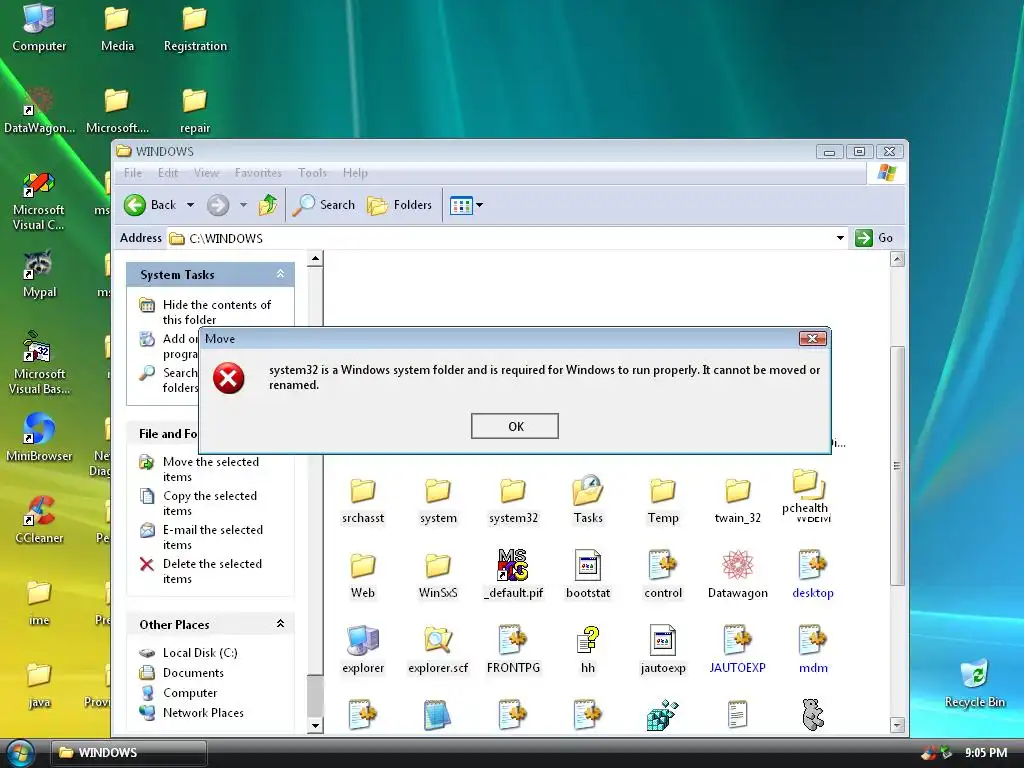Select the FRONTPG file

point(513,650)
